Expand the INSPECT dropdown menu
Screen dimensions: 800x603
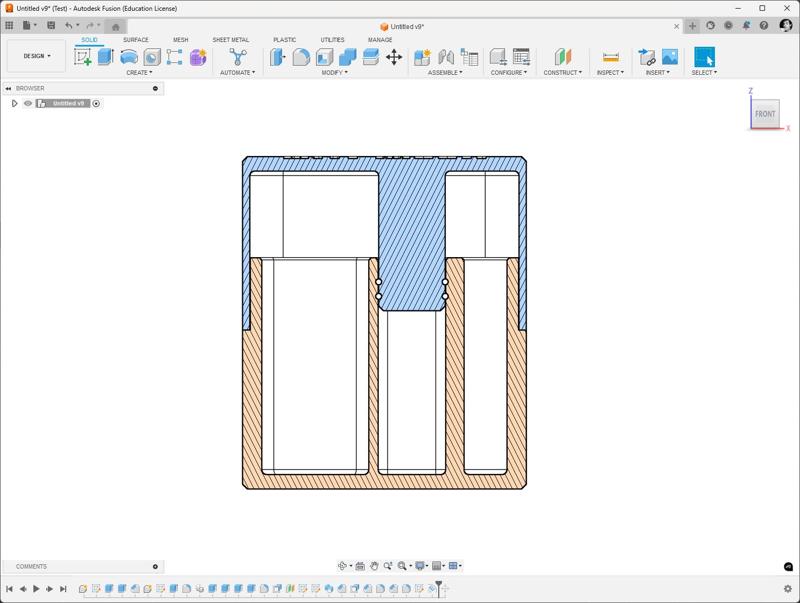610,73
